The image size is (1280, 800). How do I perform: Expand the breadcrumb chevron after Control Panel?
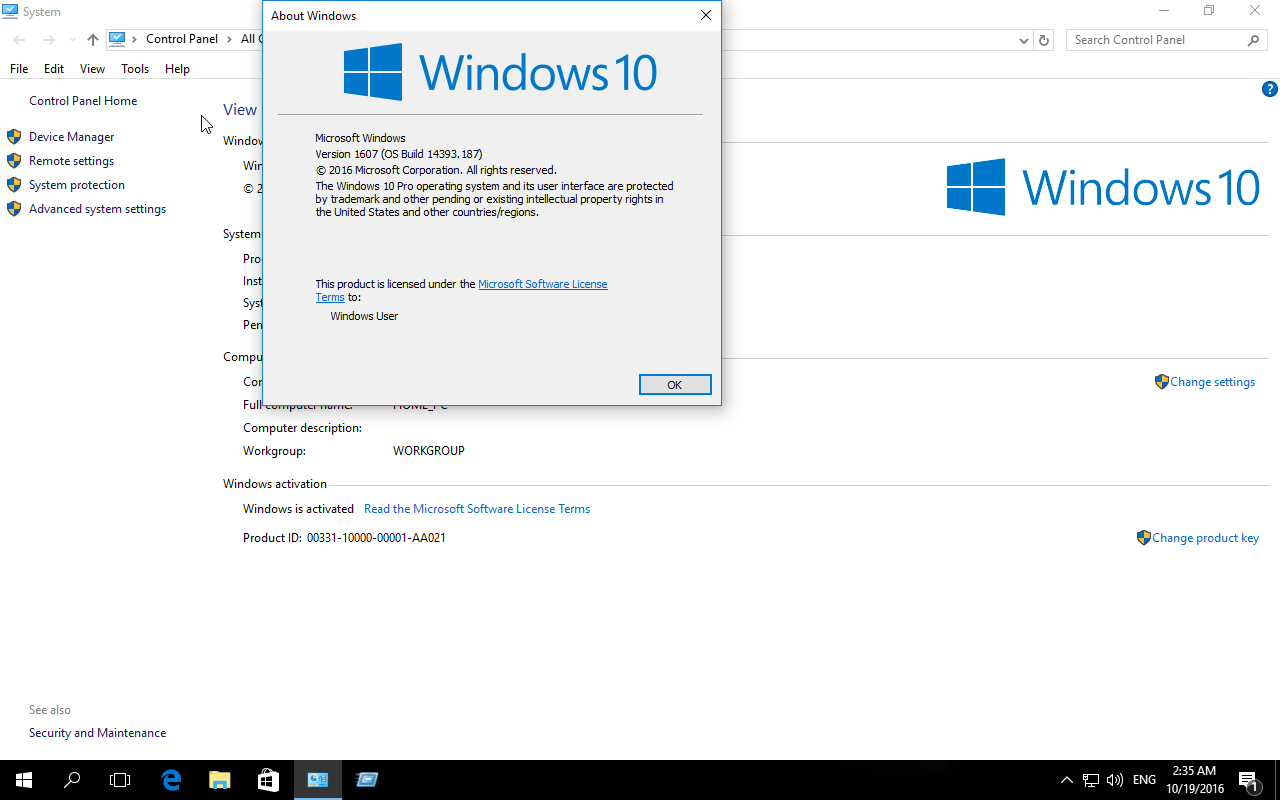click(x=231, y=39)
